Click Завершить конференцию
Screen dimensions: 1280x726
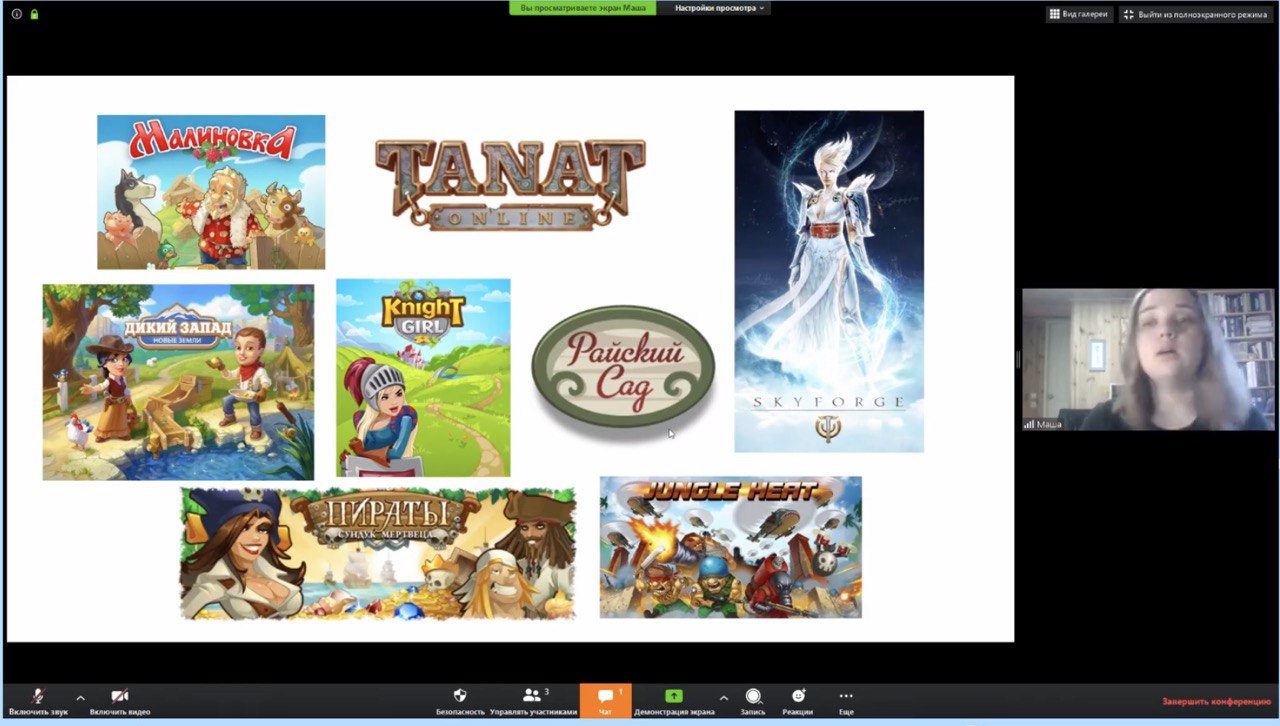[1216, 702]
